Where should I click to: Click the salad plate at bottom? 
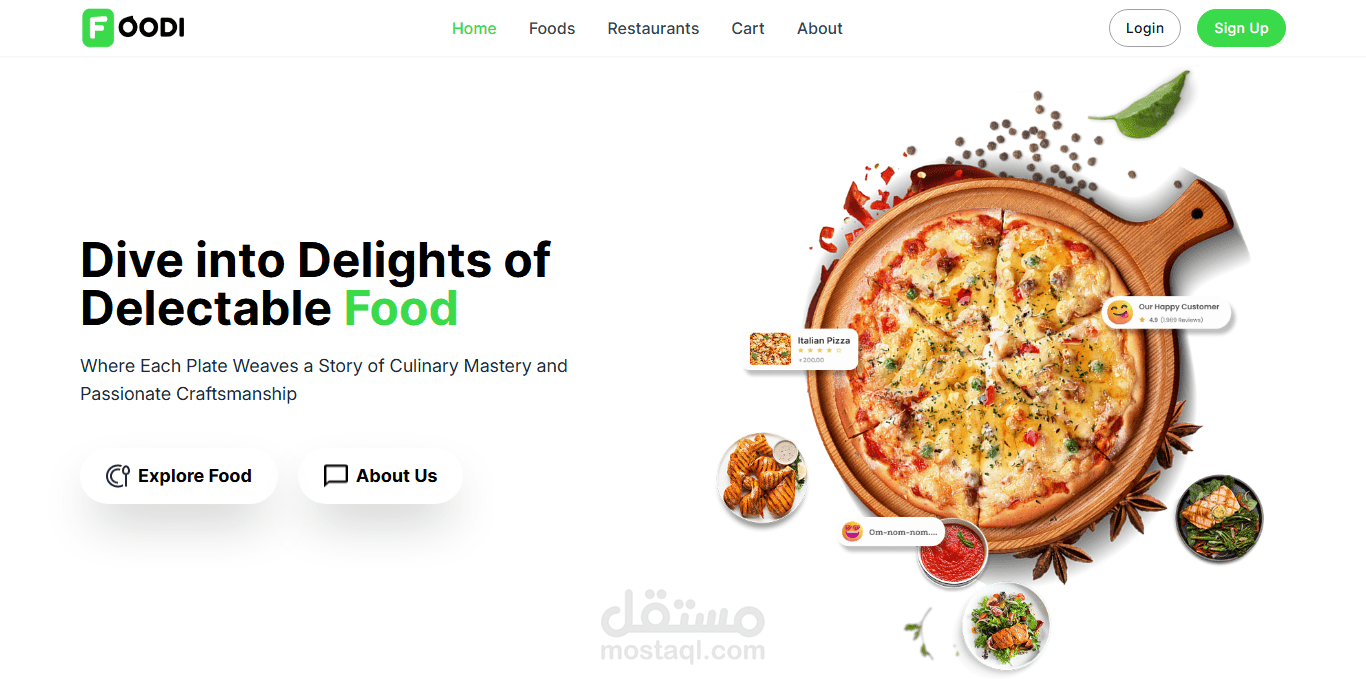pyautogui.click(x=1005, y=627)
